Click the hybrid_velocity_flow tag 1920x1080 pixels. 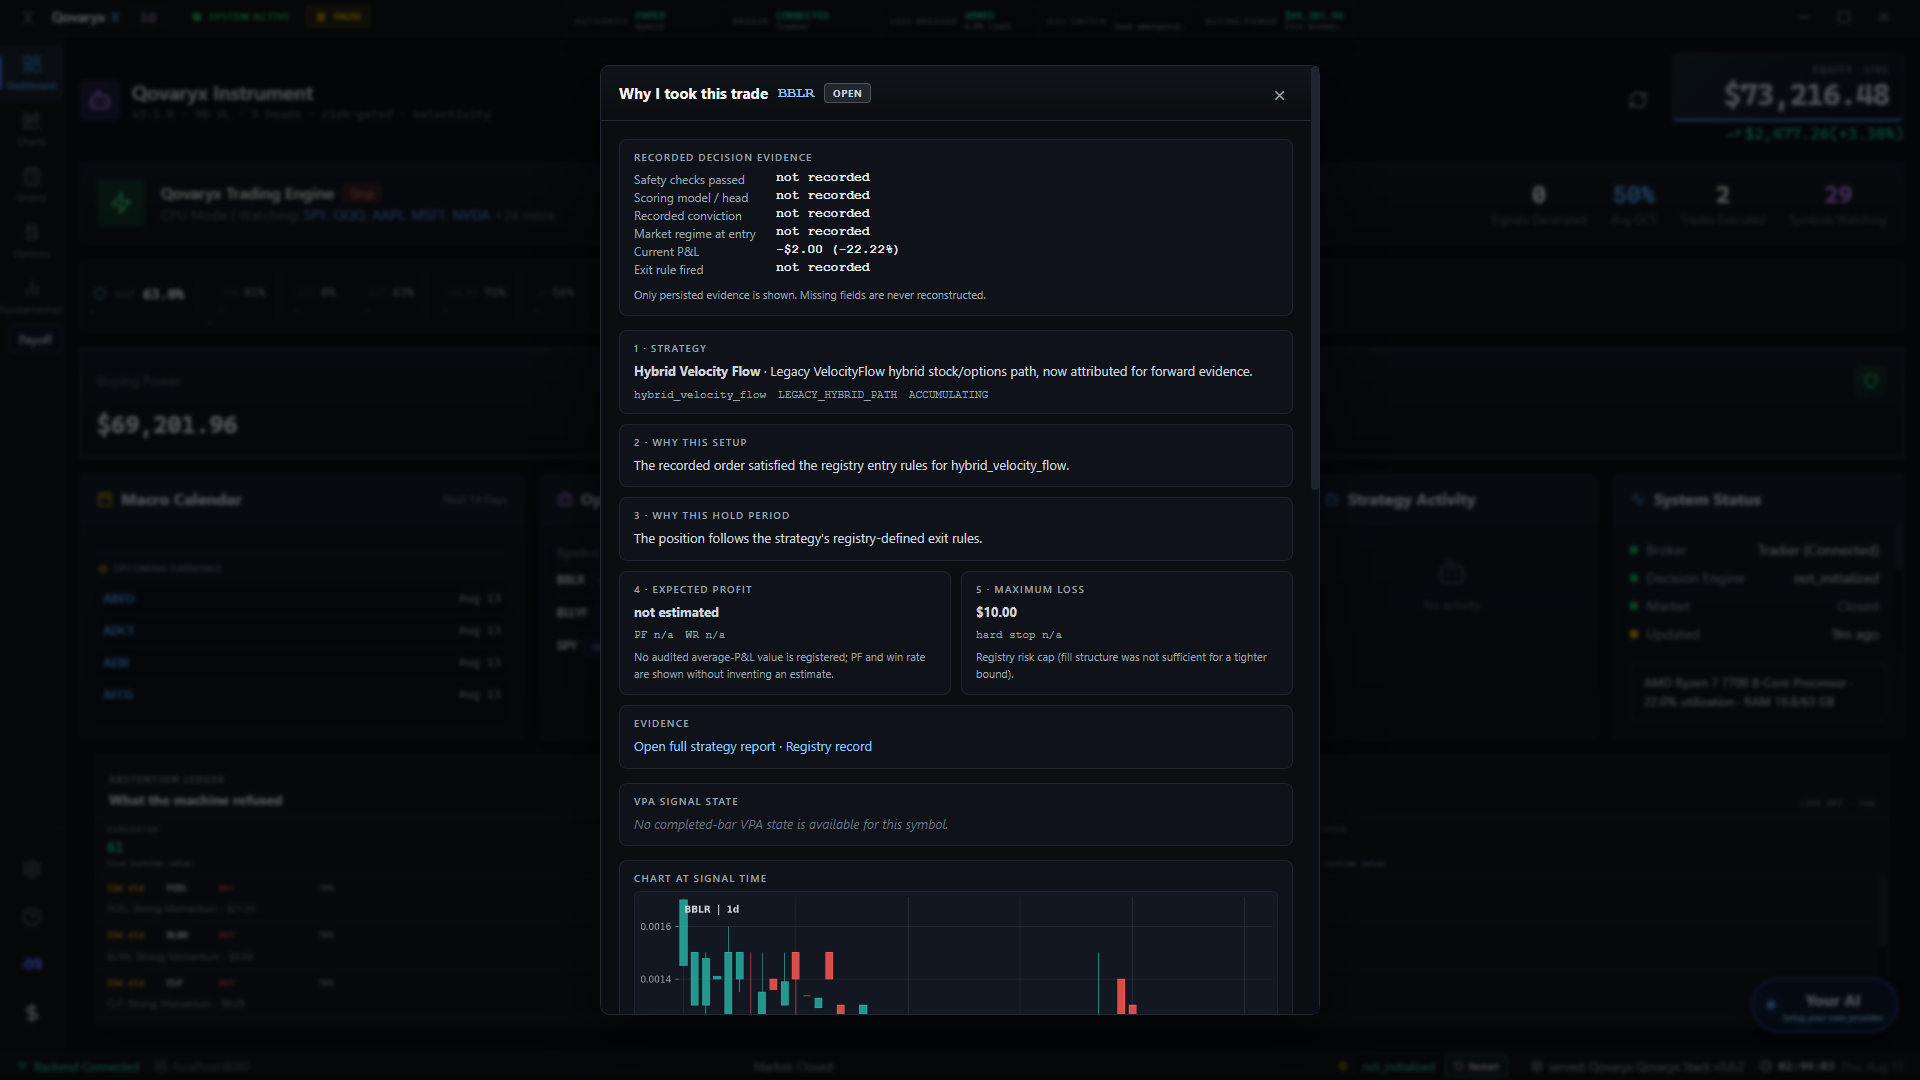(700, 395)
